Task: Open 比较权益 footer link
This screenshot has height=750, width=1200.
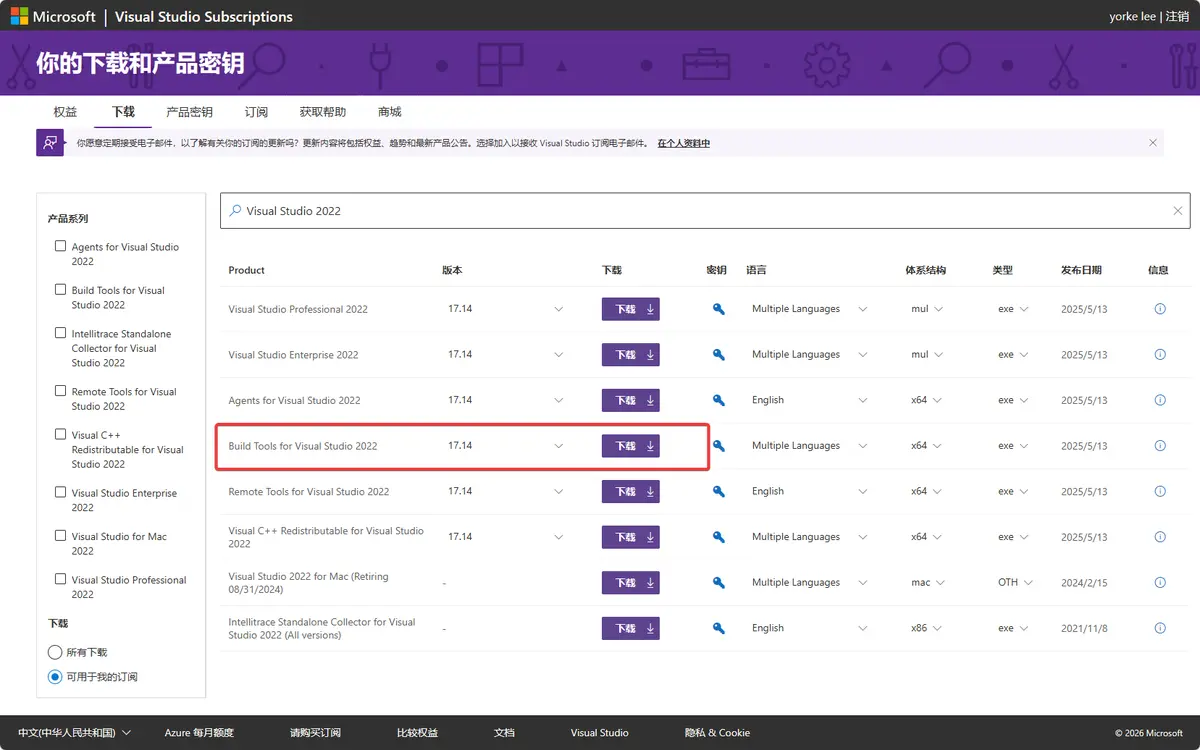Action: pos(417,733)
